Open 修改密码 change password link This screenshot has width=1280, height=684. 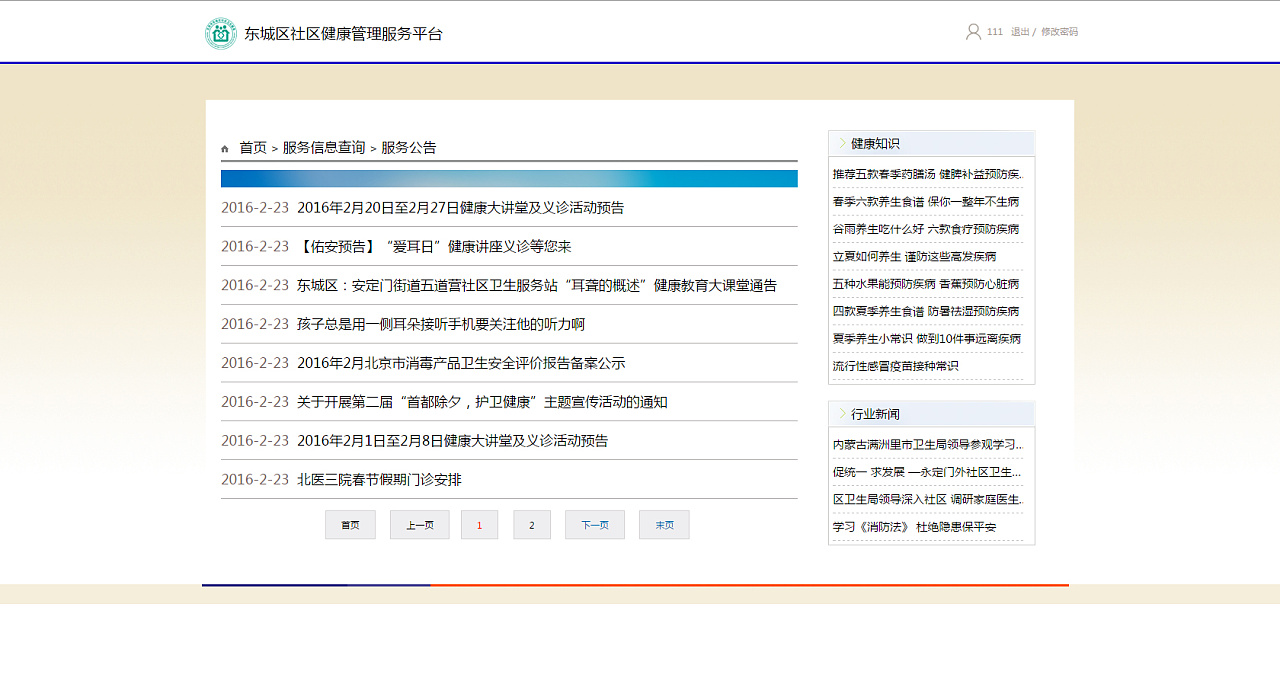(x=1059, y=32)
